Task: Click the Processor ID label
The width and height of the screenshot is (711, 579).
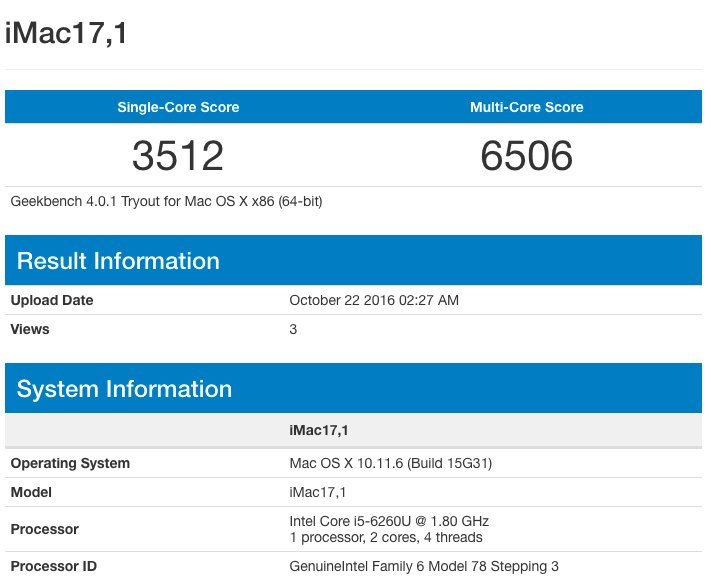Action: [x=54, y=566]
